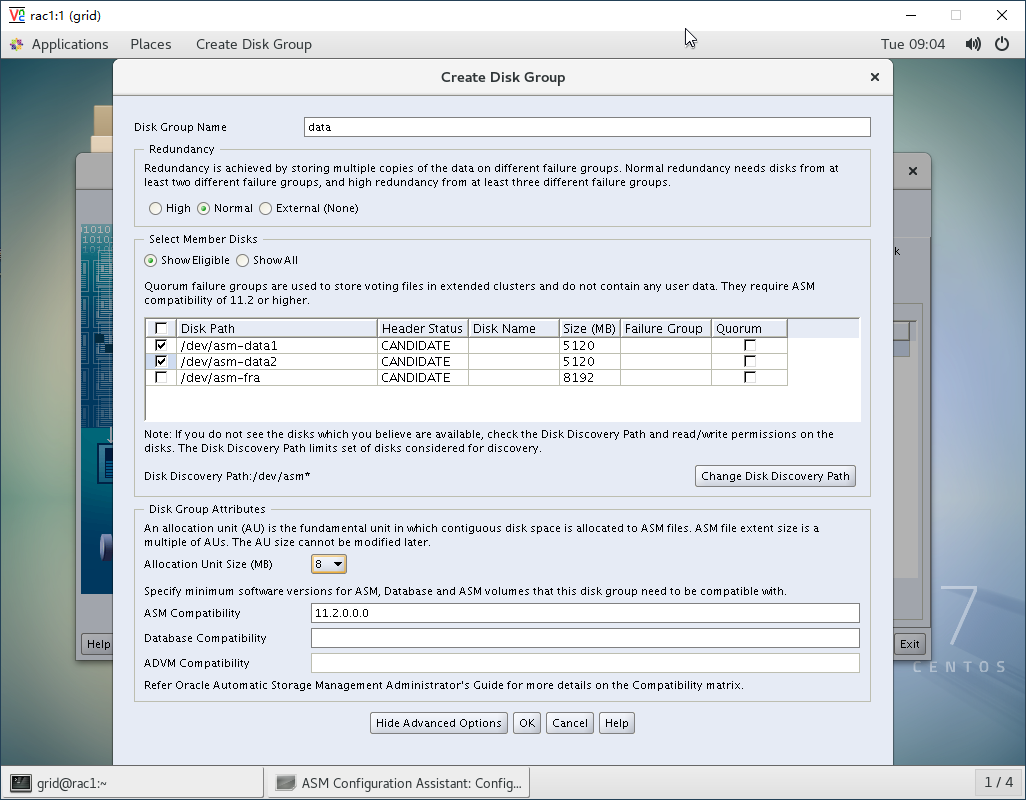This screenshot has width=1026, height=800.
Task: Click the dialog's Help button
Action: tap(616, 723)
